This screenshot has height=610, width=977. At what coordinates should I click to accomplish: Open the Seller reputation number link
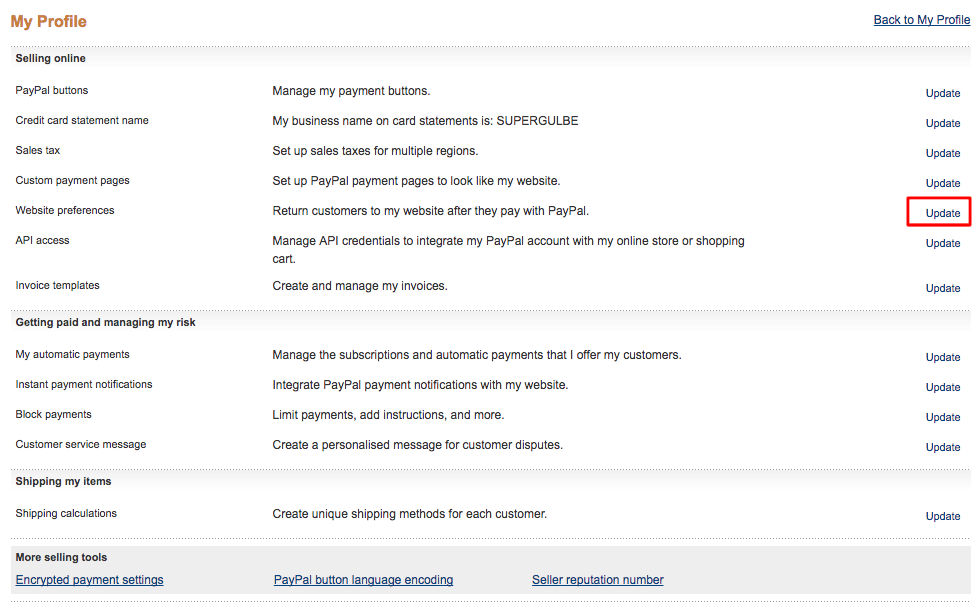[598, 579]
